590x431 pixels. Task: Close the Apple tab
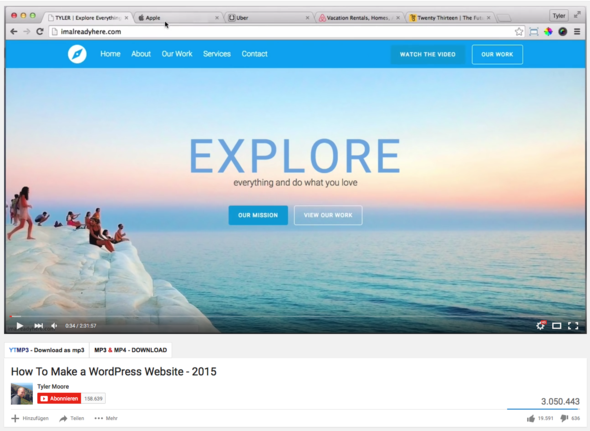click(x=217, y=18)
